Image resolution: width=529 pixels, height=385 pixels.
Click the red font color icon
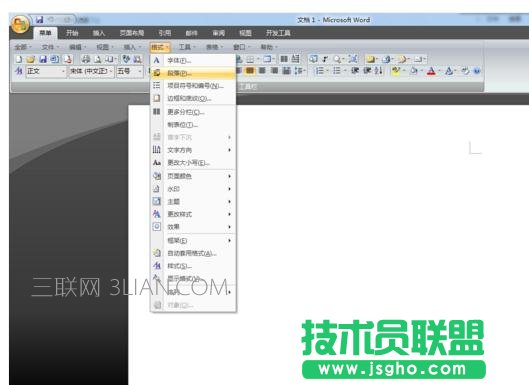point(431,71)
